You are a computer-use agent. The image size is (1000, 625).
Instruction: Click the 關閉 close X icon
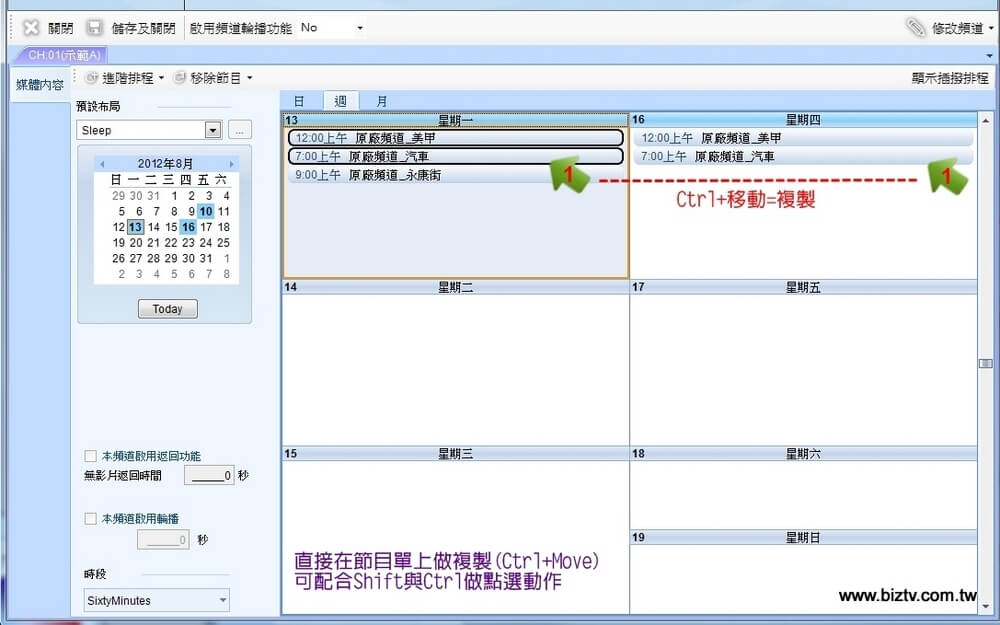[x=31, y=28]
